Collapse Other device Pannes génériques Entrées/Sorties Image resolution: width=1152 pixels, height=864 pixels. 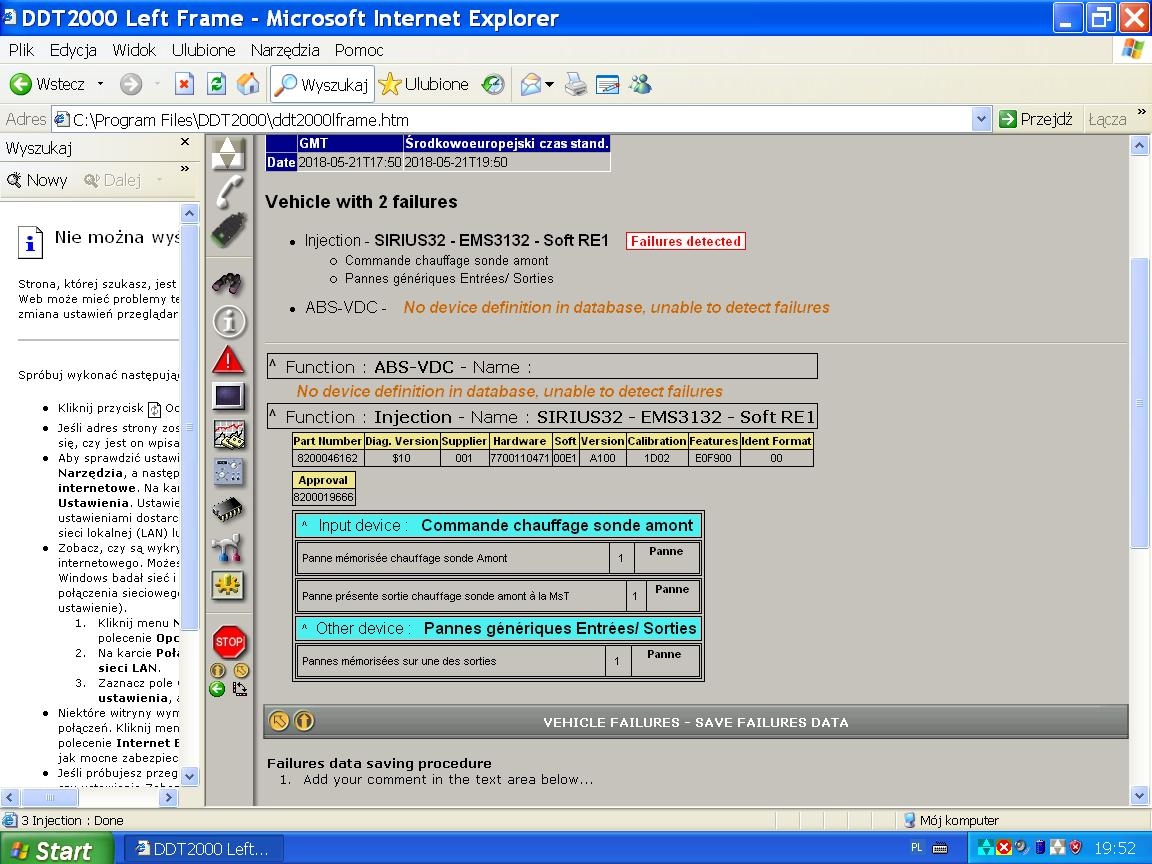[304, 628]
